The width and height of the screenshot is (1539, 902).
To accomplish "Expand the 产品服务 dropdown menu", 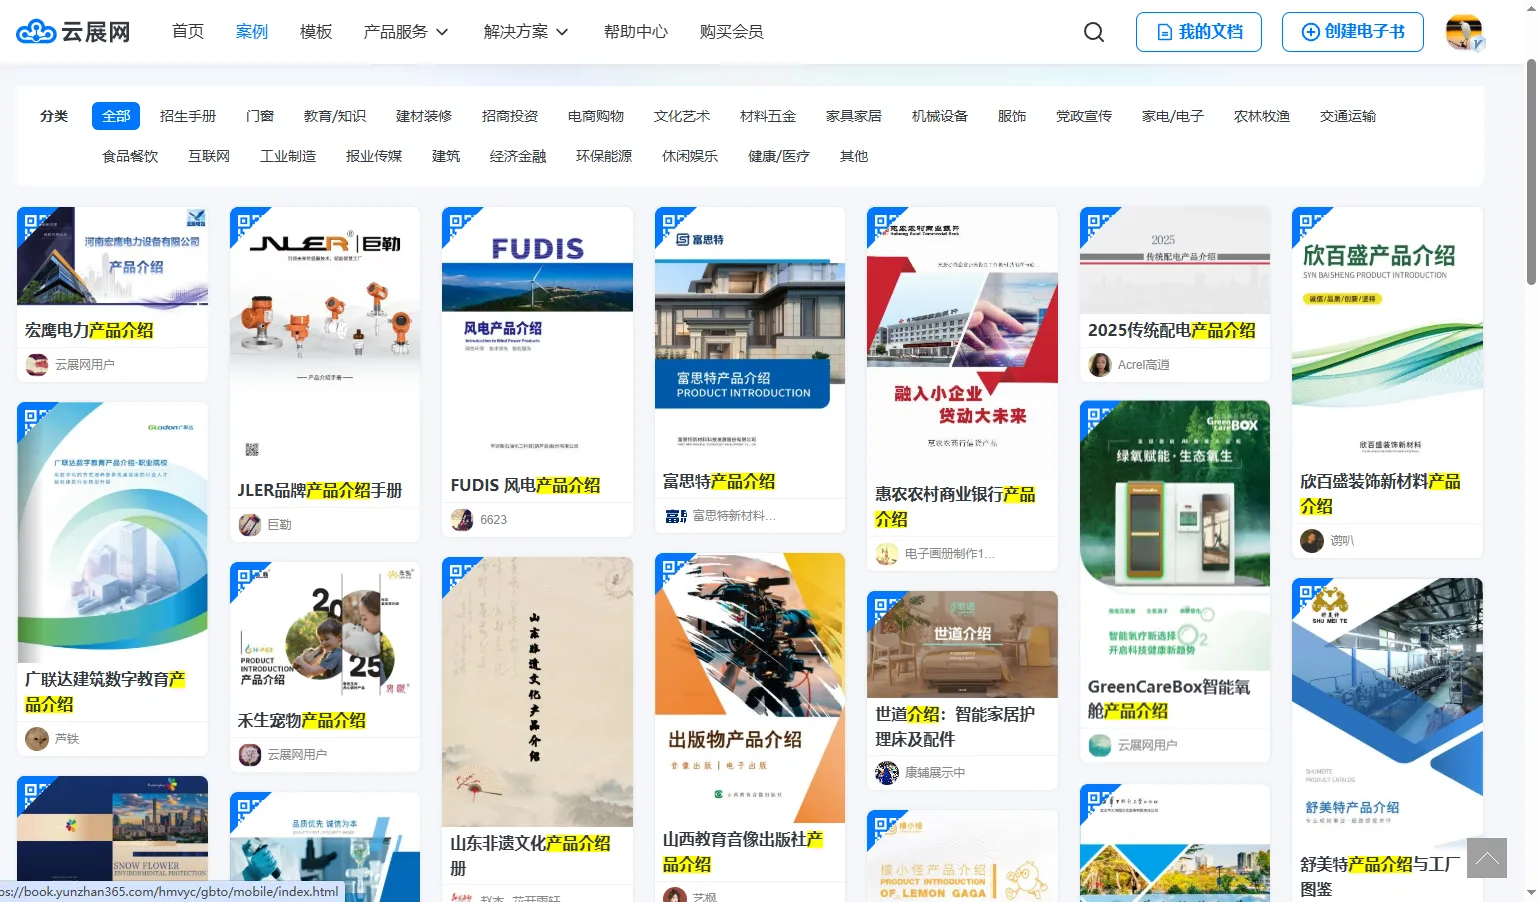I will click(x=405, y=32).
